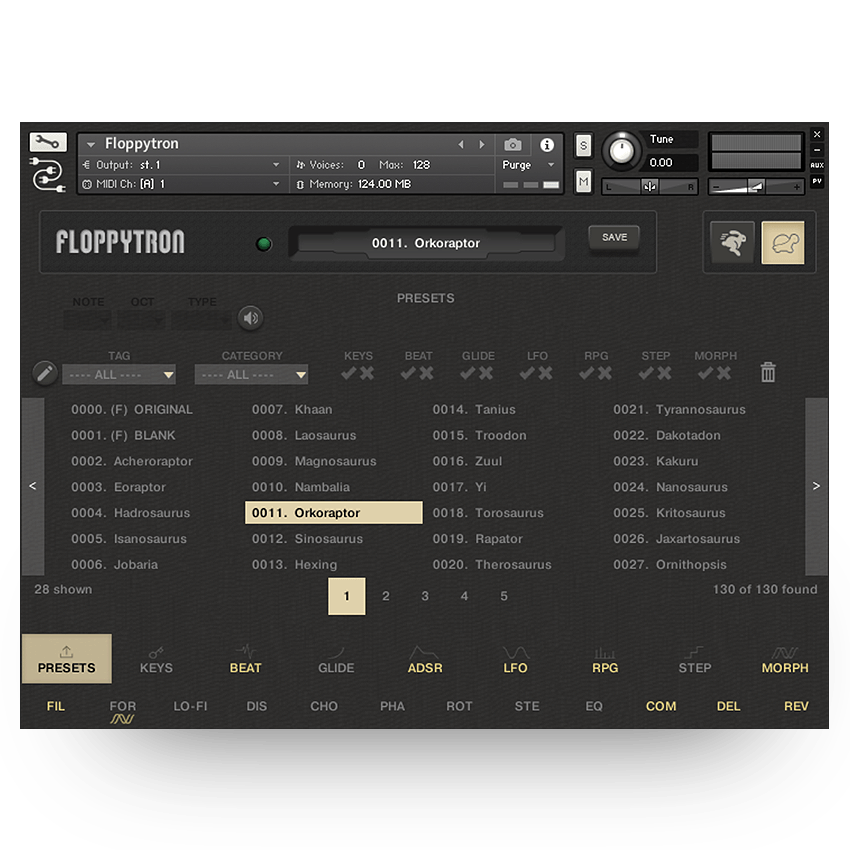Open the NOTE dropdown

[87, 320]
